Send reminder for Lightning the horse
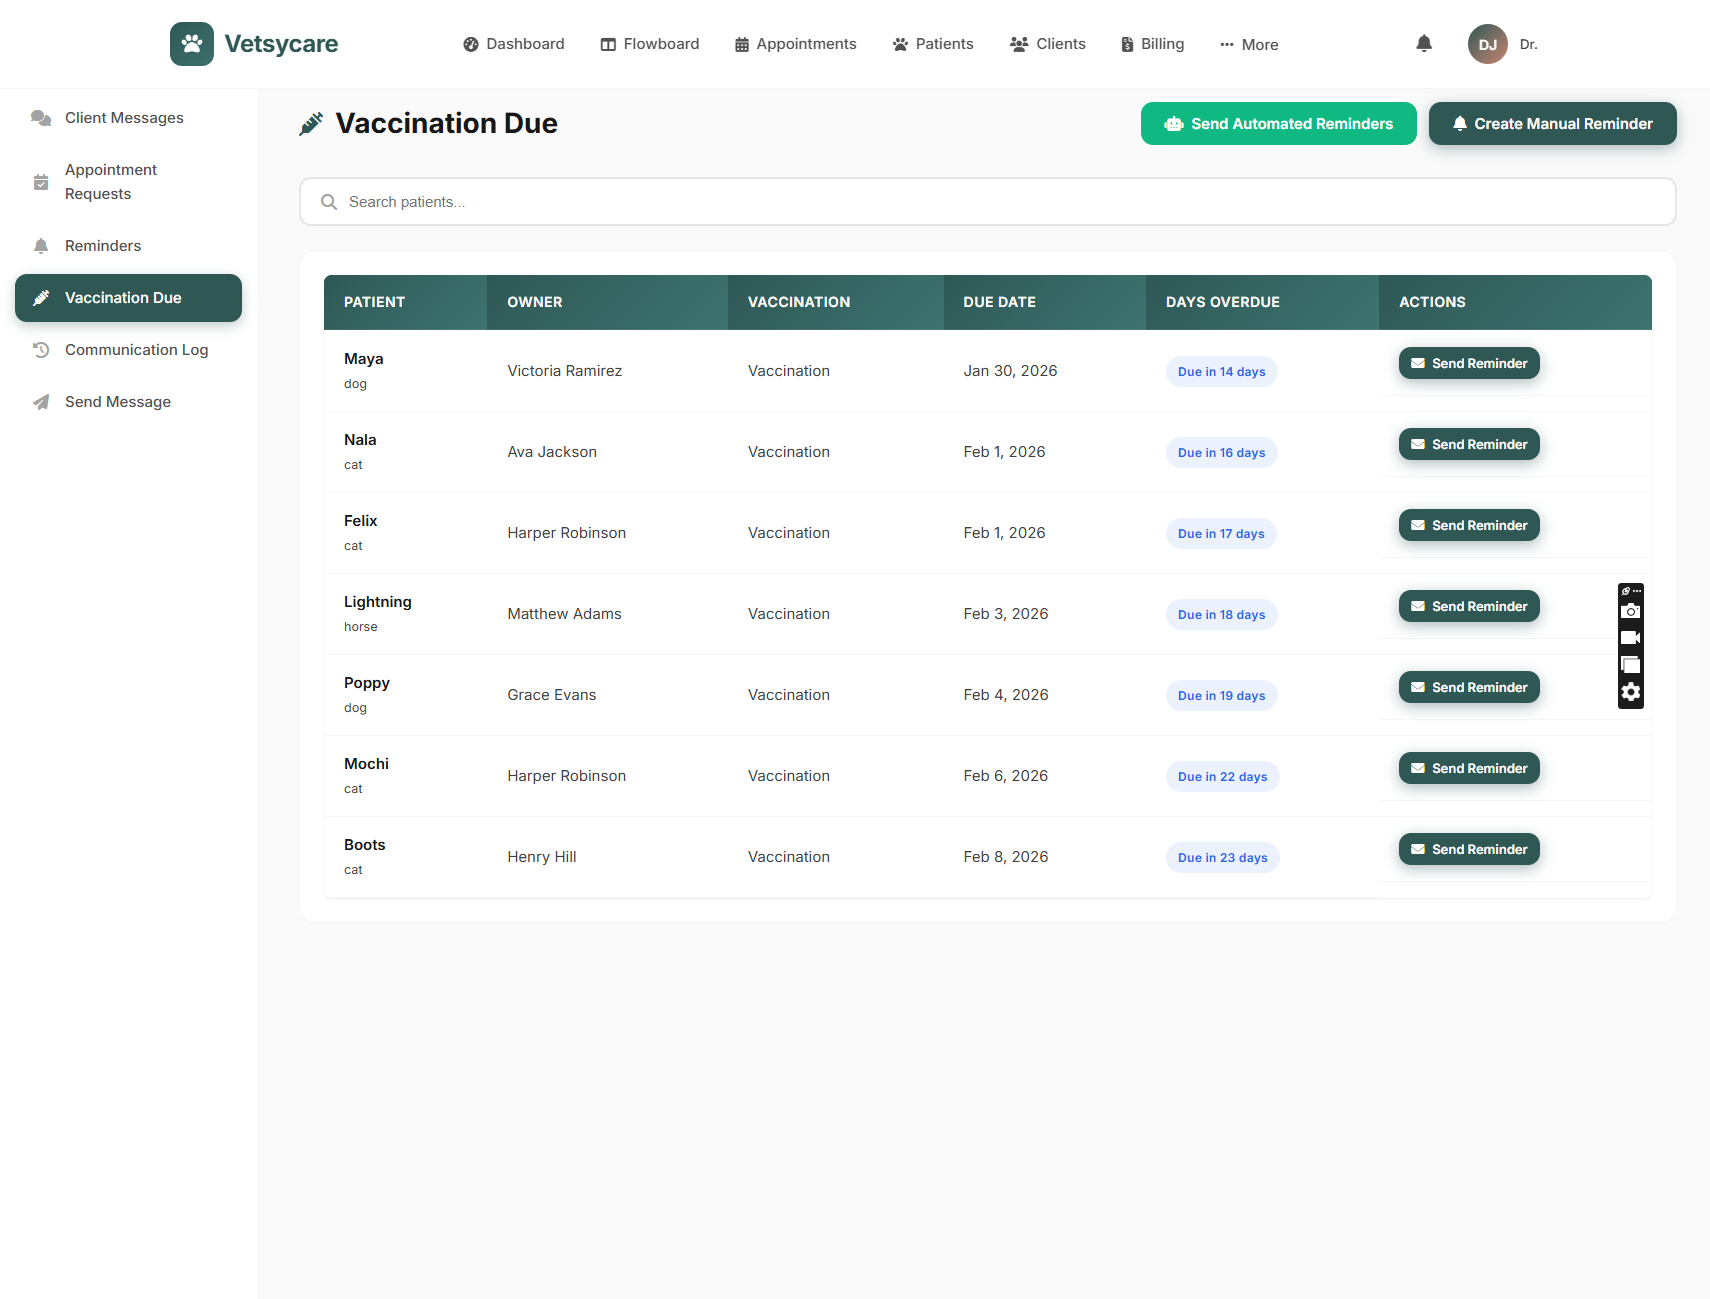Image resolution: width=1710 pixels, height=1299 pixels. [1468, 606]
